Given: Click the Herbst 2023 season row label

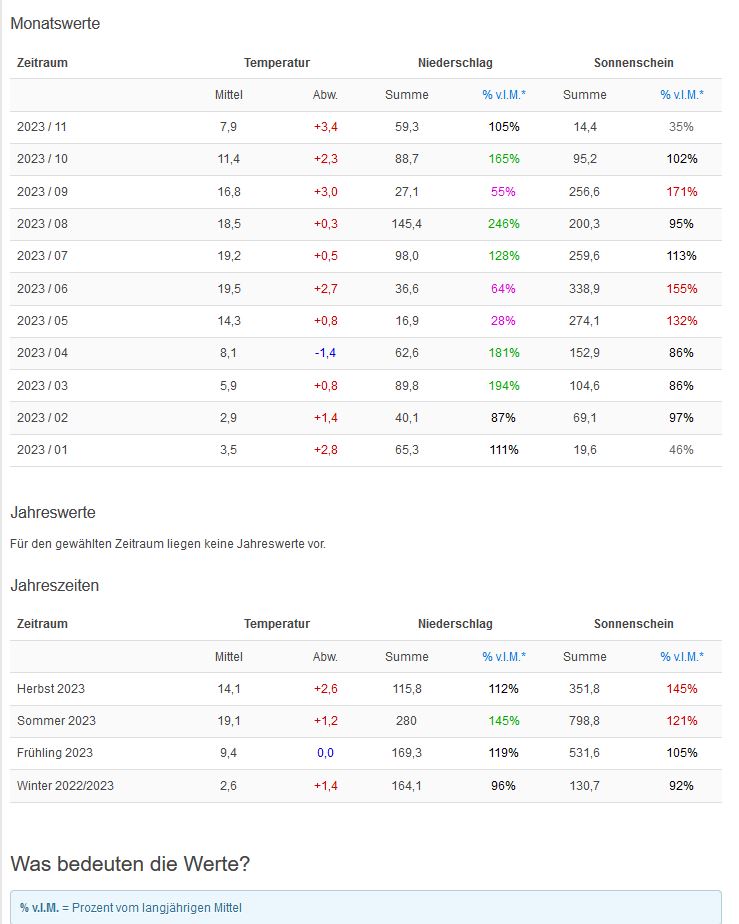Looking at the screenshot, I should [51, 689].
